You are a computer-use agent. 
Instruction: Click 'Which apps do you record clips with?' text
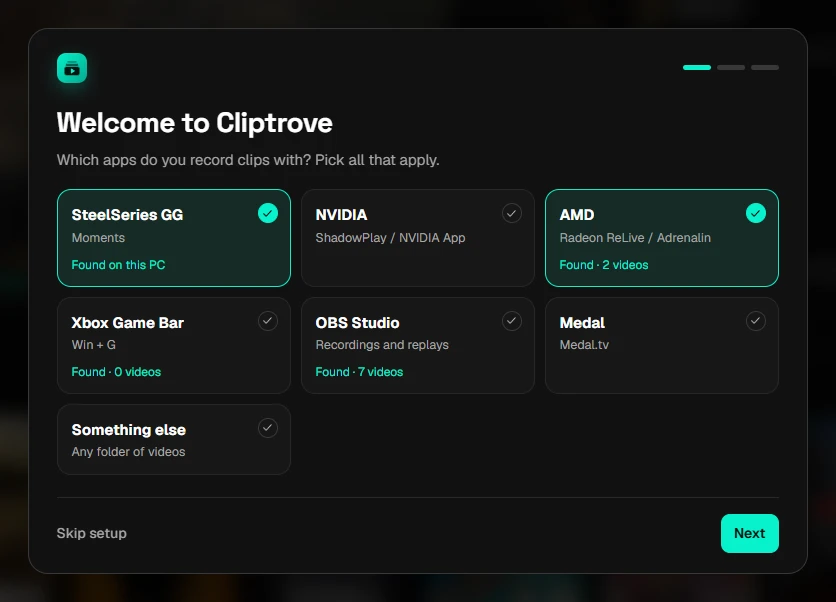(x=184, y=160)
